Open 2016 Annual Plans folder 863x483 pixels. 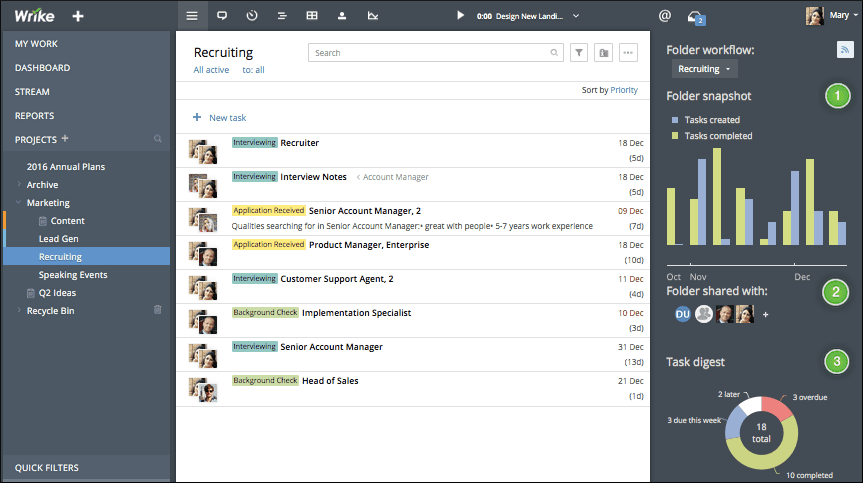[x=65, y=167]
